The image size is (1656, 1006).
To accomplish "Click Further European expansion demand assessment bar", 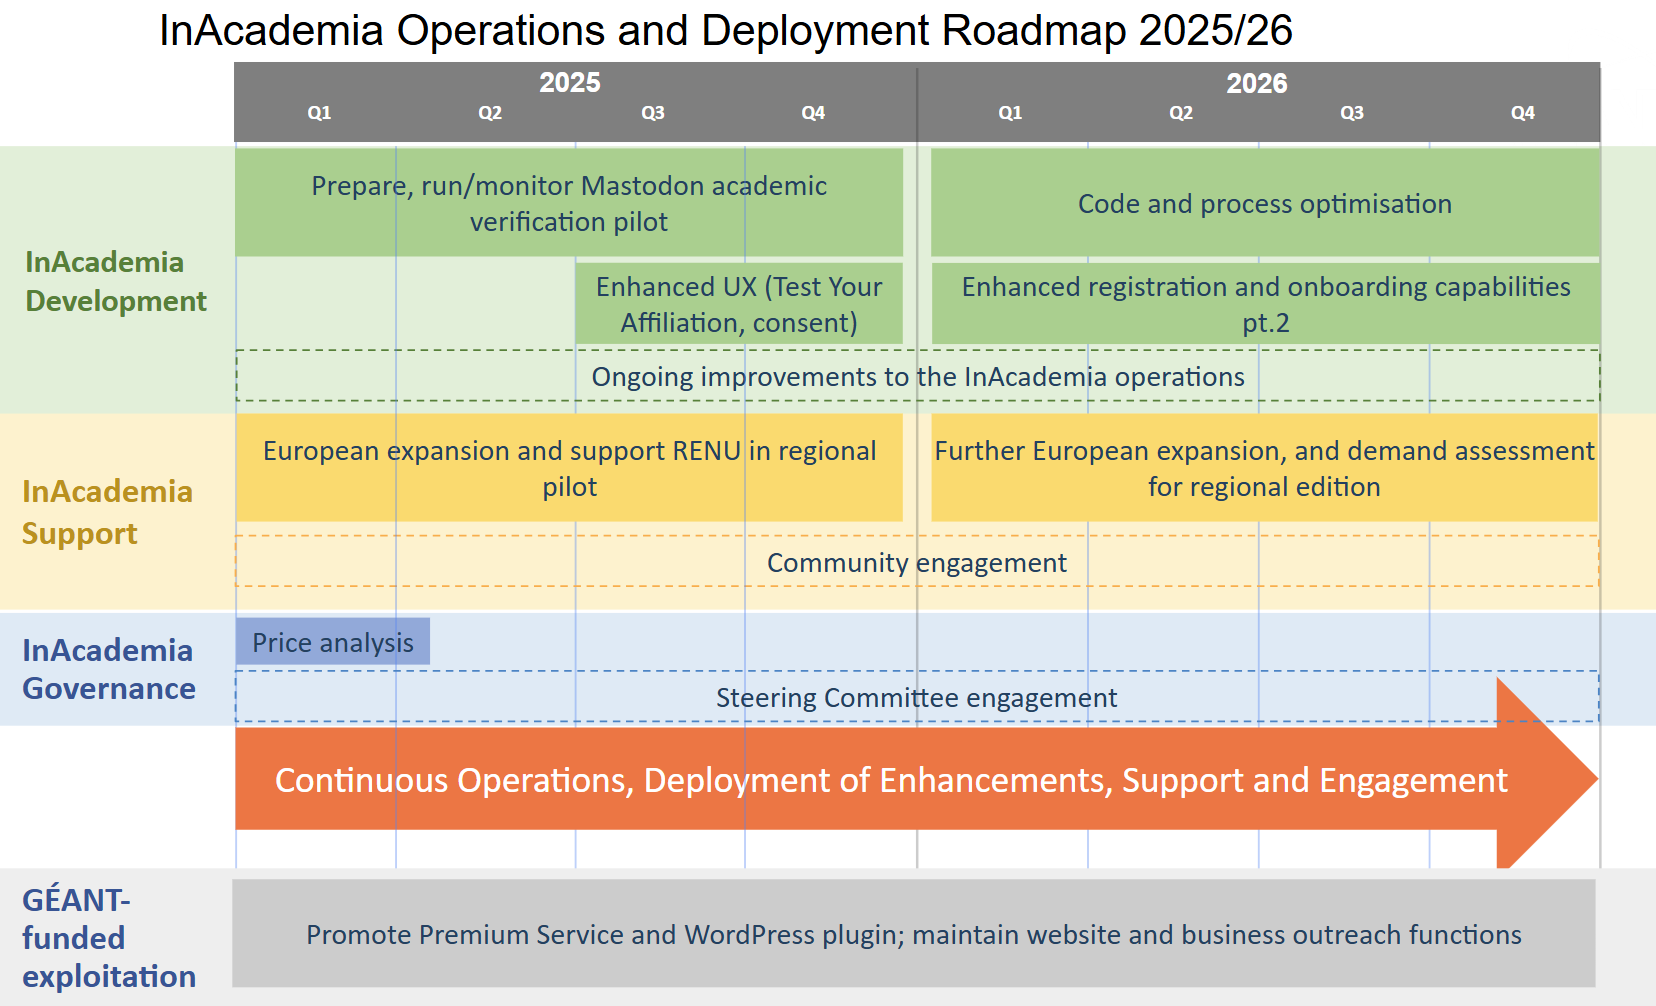I will (1263, 468).
